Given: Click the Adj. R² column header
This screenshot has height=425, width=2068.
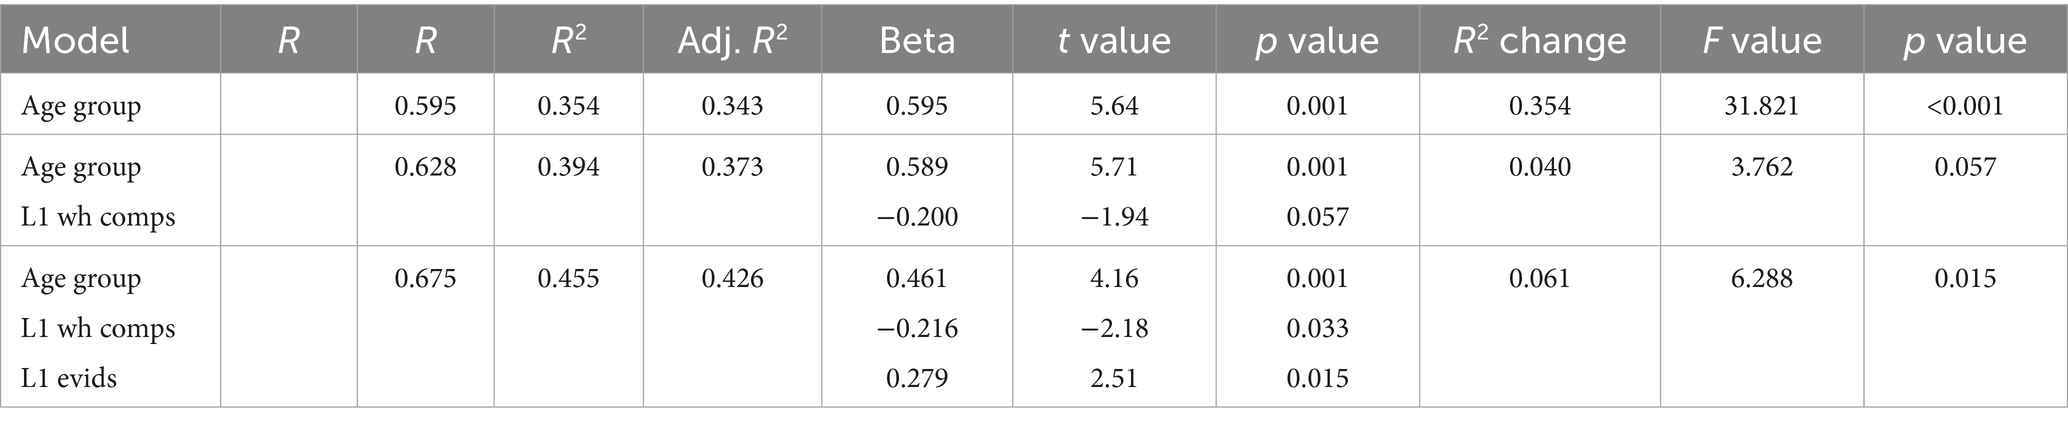Looking at the screenshot, I should [731, 41].
